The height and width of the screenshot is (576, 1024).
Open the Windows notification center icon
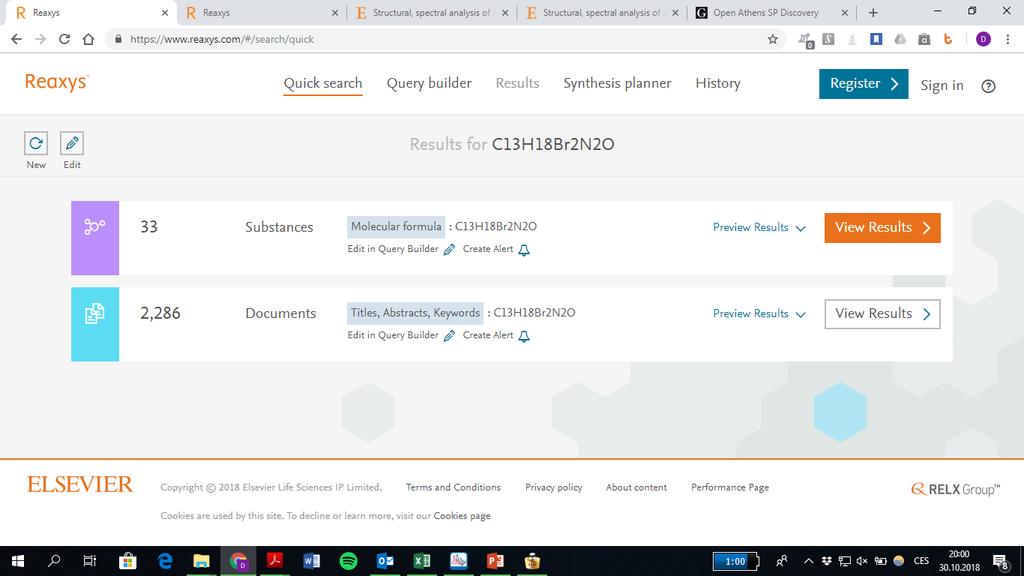(x=1000, y=561)
